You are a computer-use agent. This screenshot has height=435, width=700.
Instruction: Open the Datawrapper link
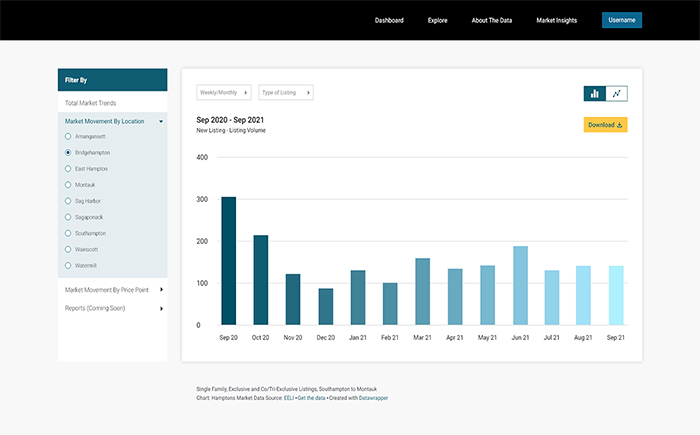pyautogui.click(x=373, y=398)
